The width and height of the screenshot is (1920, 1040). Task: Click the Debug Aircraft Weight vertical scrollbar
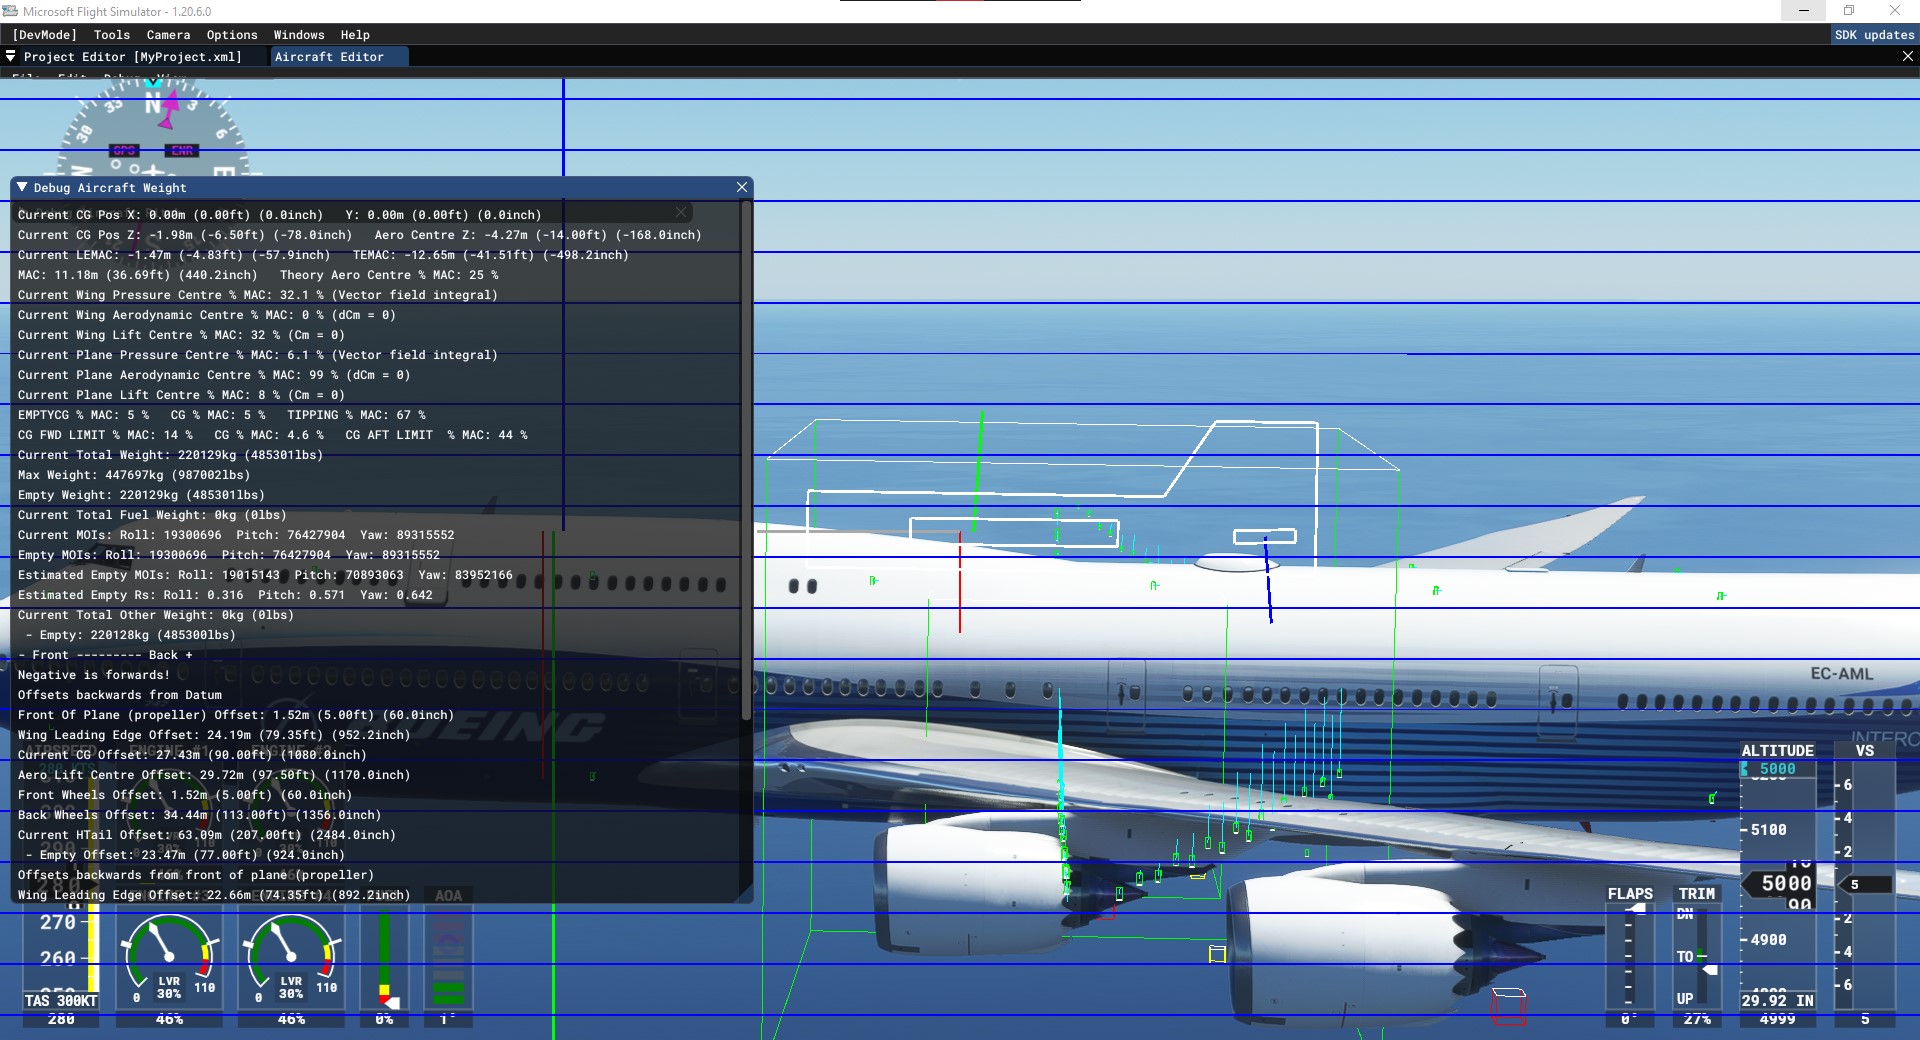coord(745,460)
